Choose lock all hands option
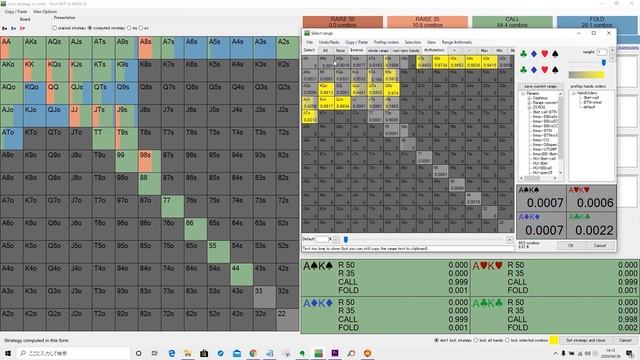640x360 pixels. pos(476,340)
